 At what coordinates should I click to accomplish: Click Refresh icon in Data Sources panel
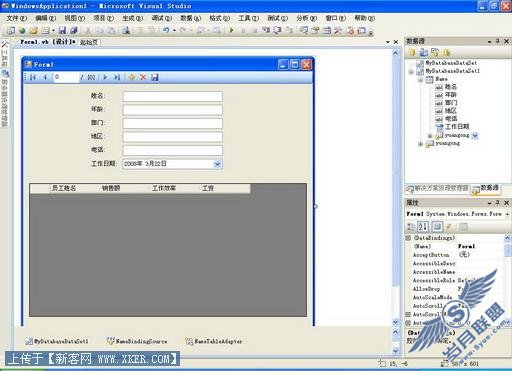pos(447,52)
